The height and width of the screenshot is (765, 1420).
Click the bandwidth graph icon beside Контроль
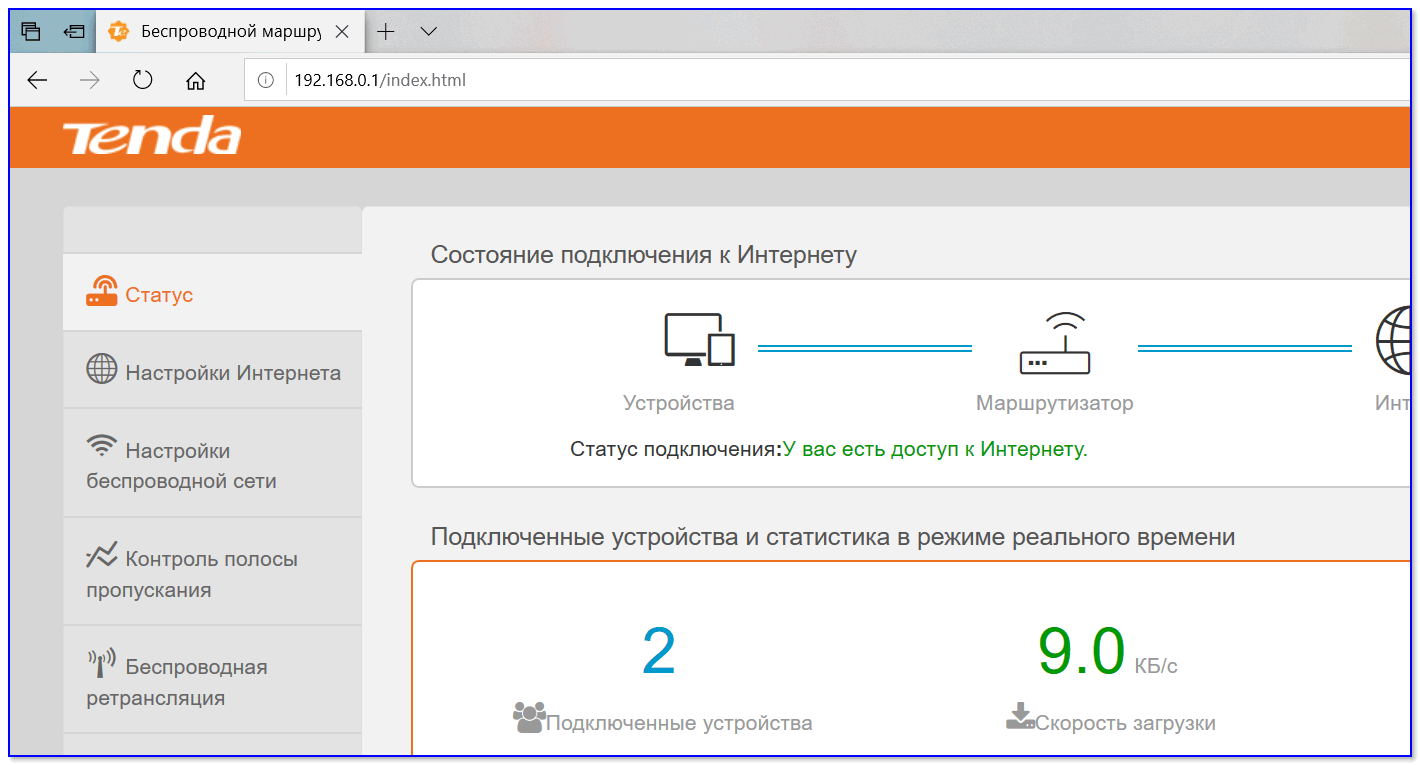pyautogui.click(x=101, y=556)
